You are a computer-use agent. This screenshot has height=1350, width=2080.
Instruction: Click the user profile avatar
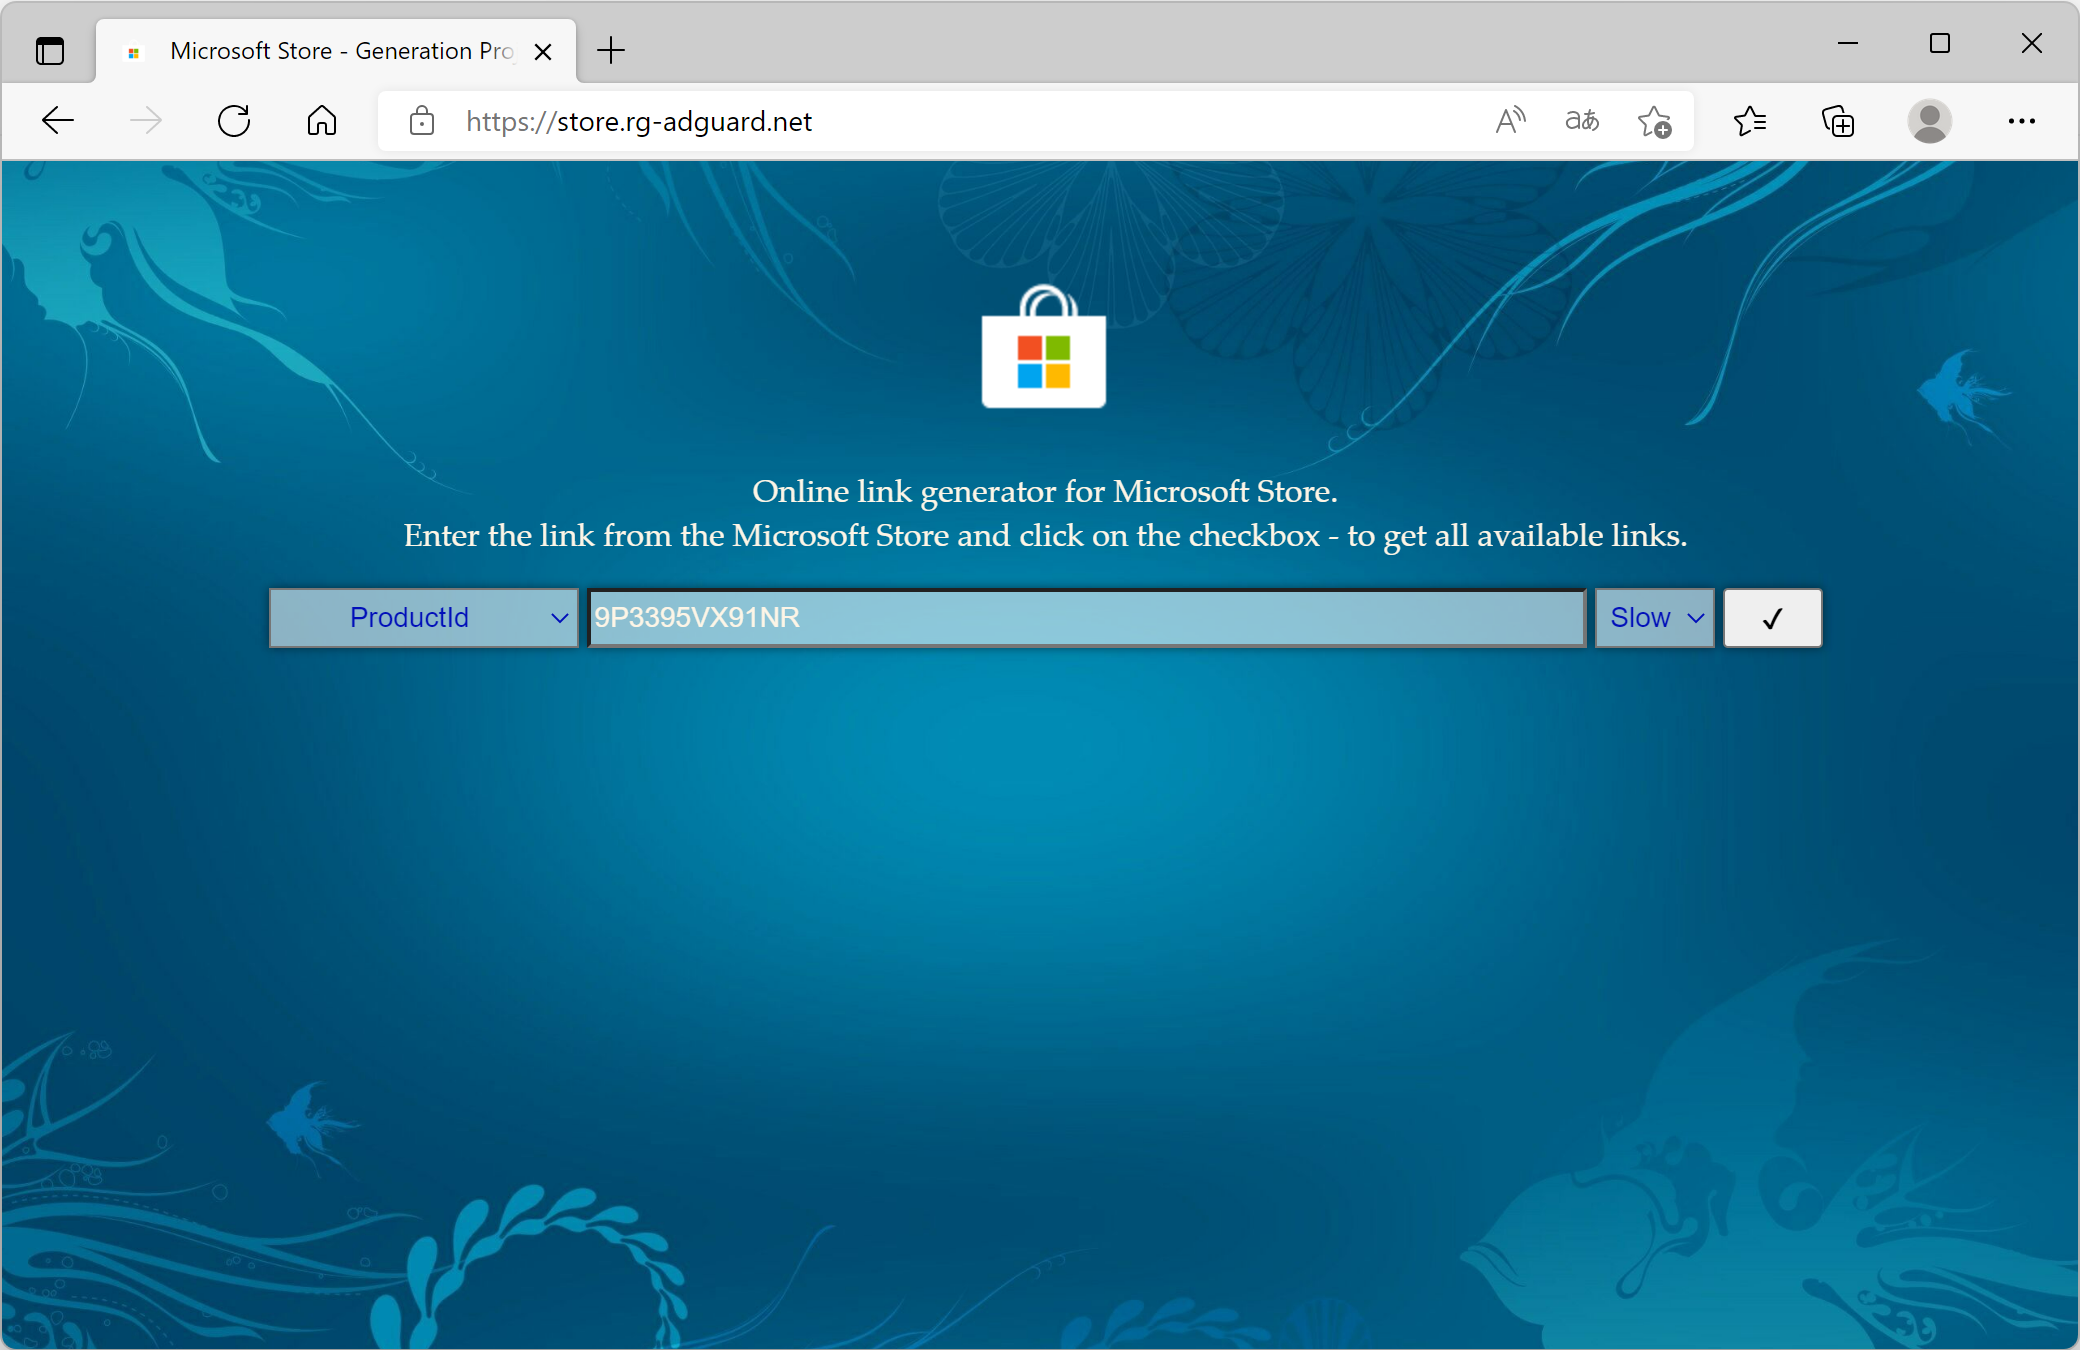1929,121
